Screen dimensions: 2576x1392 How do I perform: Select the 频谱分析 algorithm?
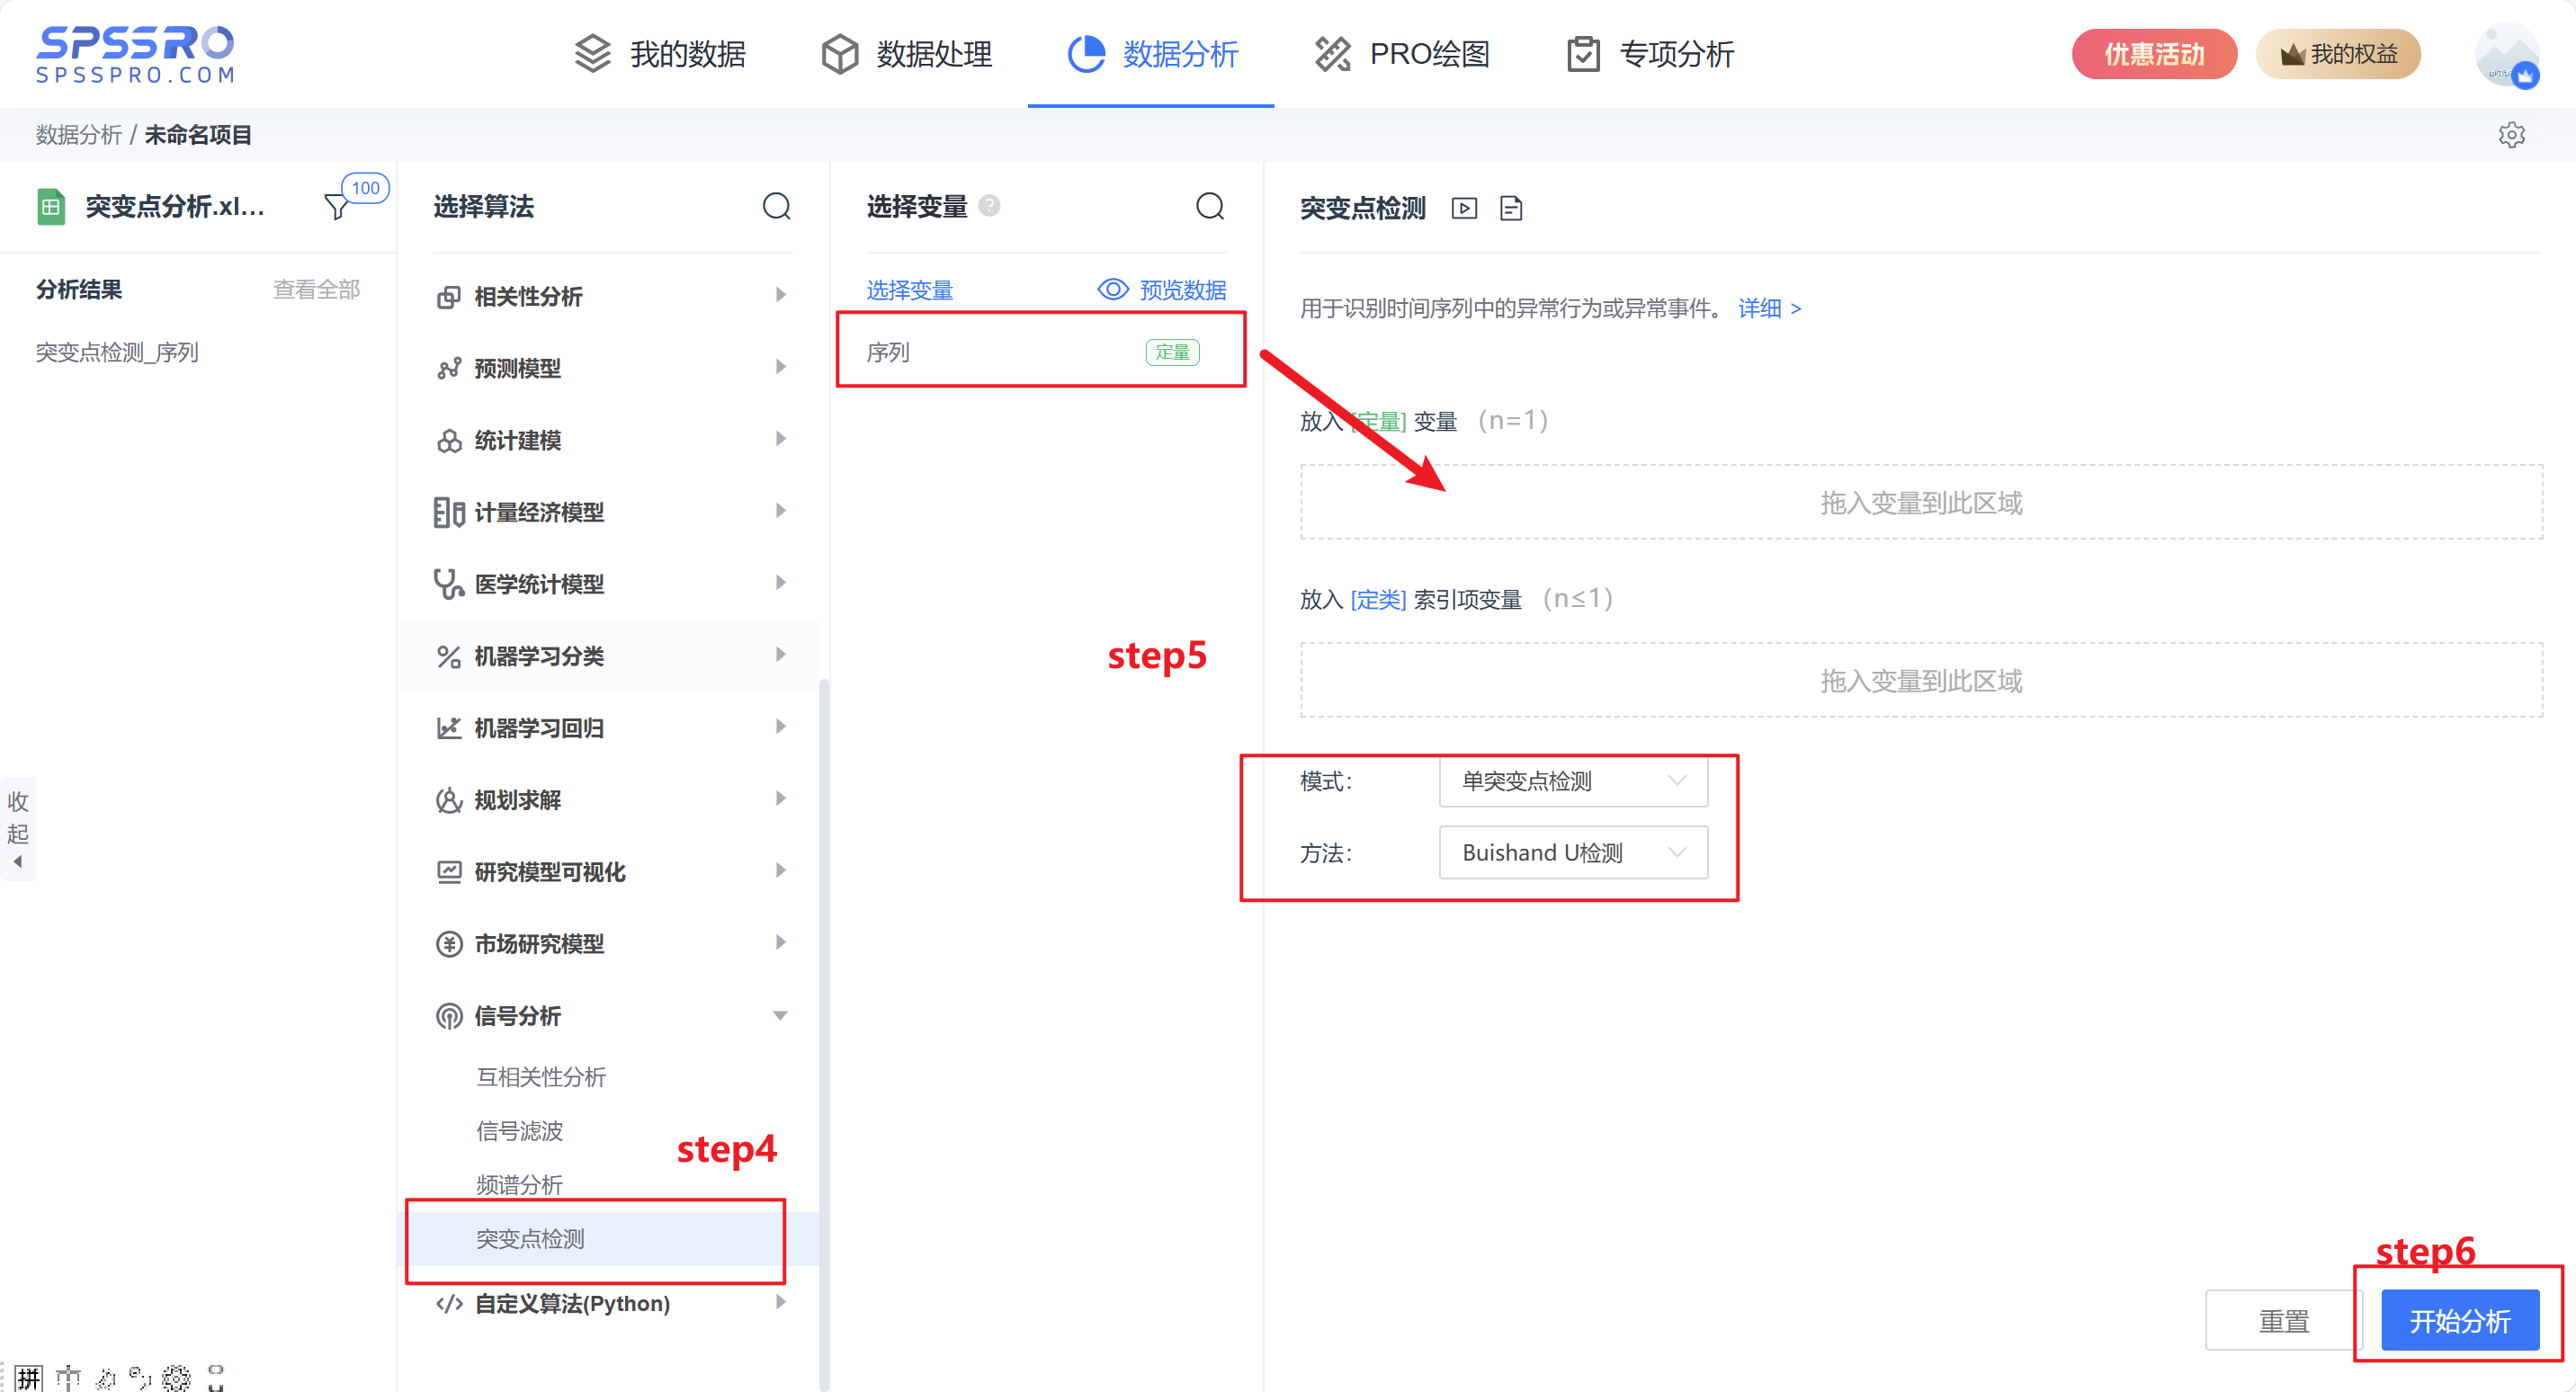[519, 1185]
